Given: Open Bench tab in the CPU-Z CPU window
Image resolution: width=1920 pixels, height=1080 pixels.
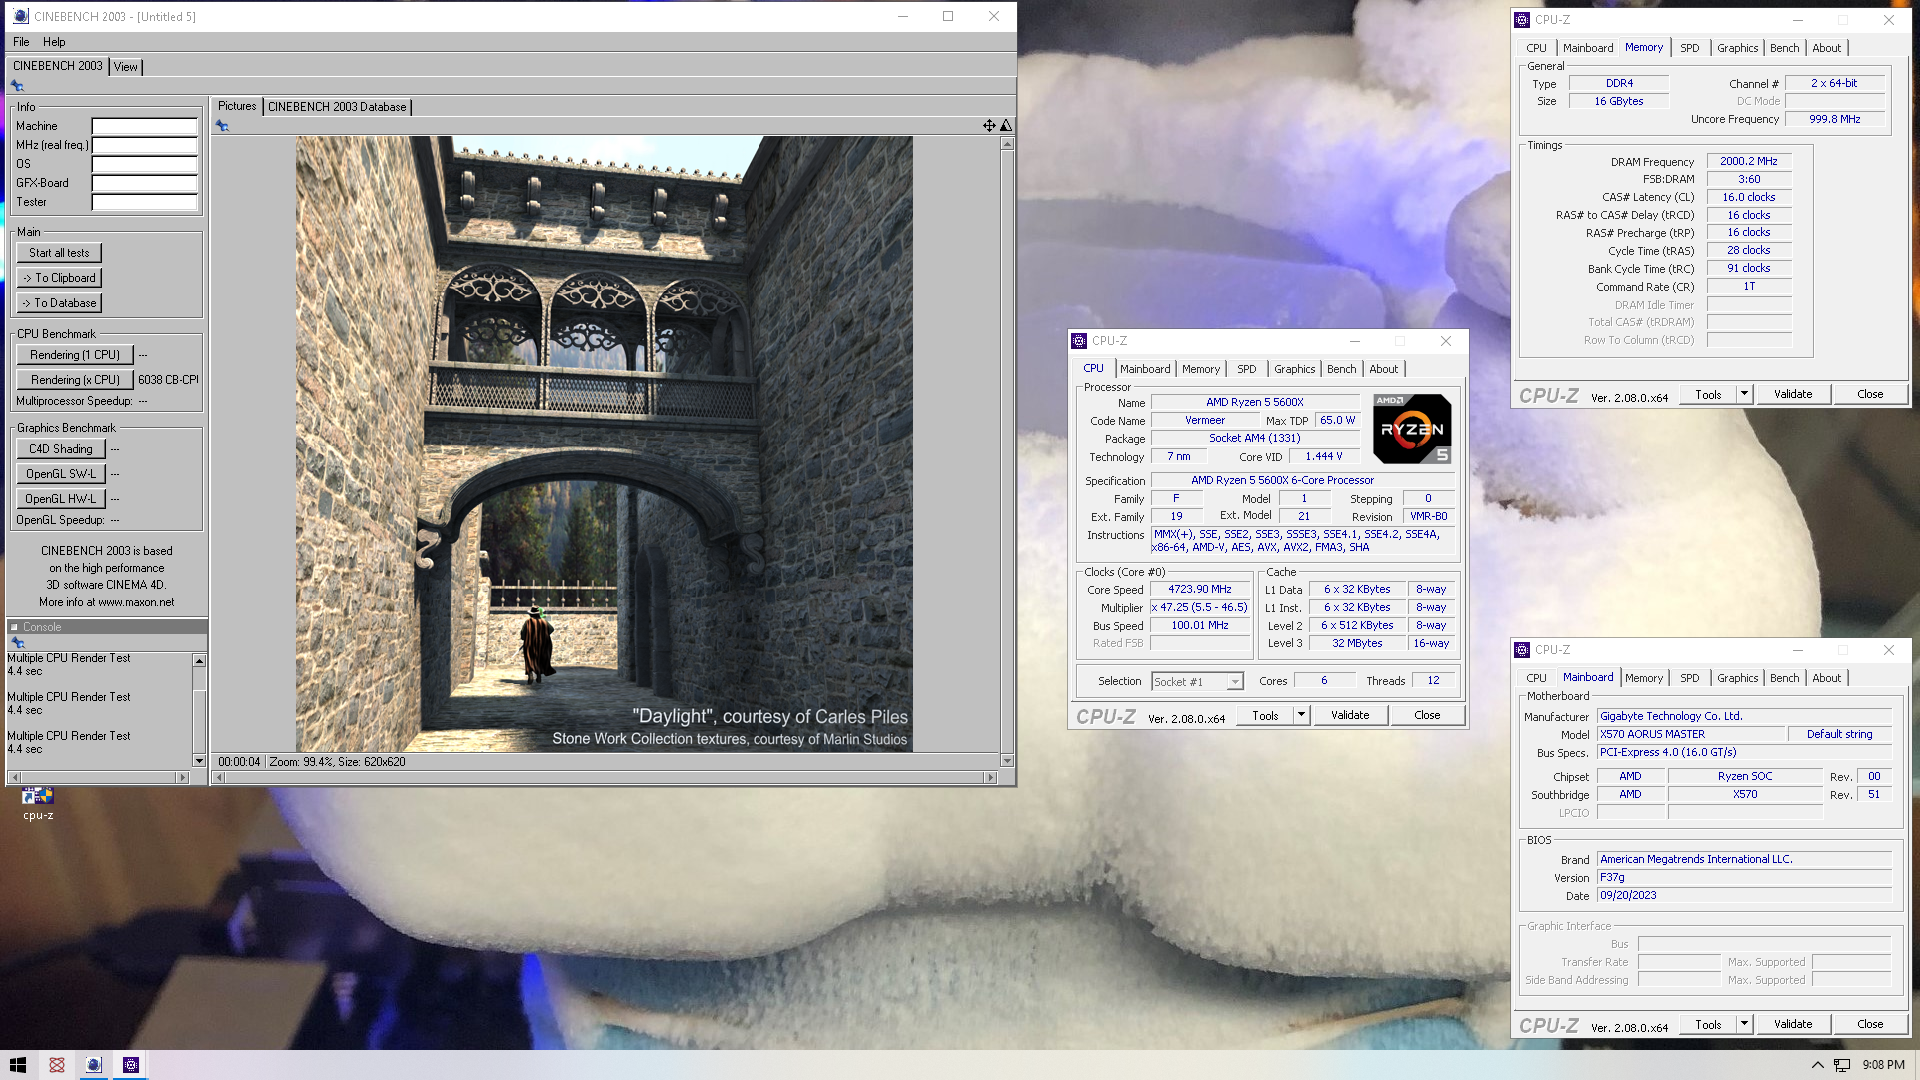Looking at the screenshot, I should click(x=1341, y=369).
